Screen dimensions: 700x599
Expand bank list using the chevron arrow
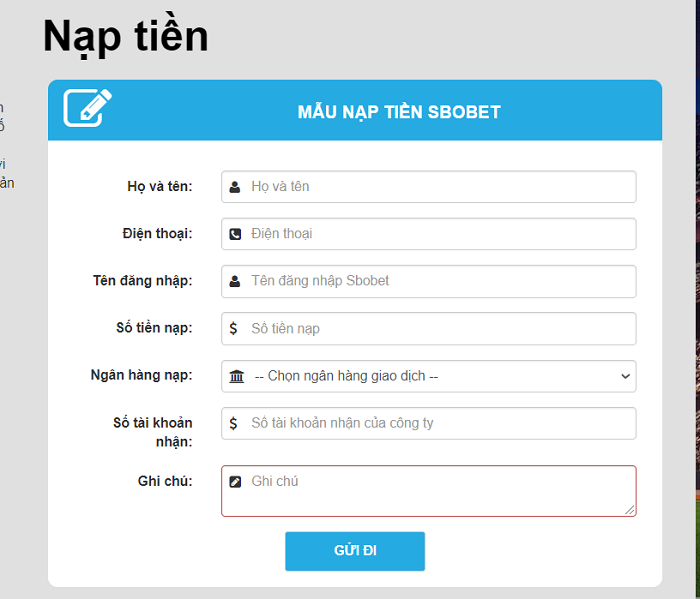tap(625, 376)
